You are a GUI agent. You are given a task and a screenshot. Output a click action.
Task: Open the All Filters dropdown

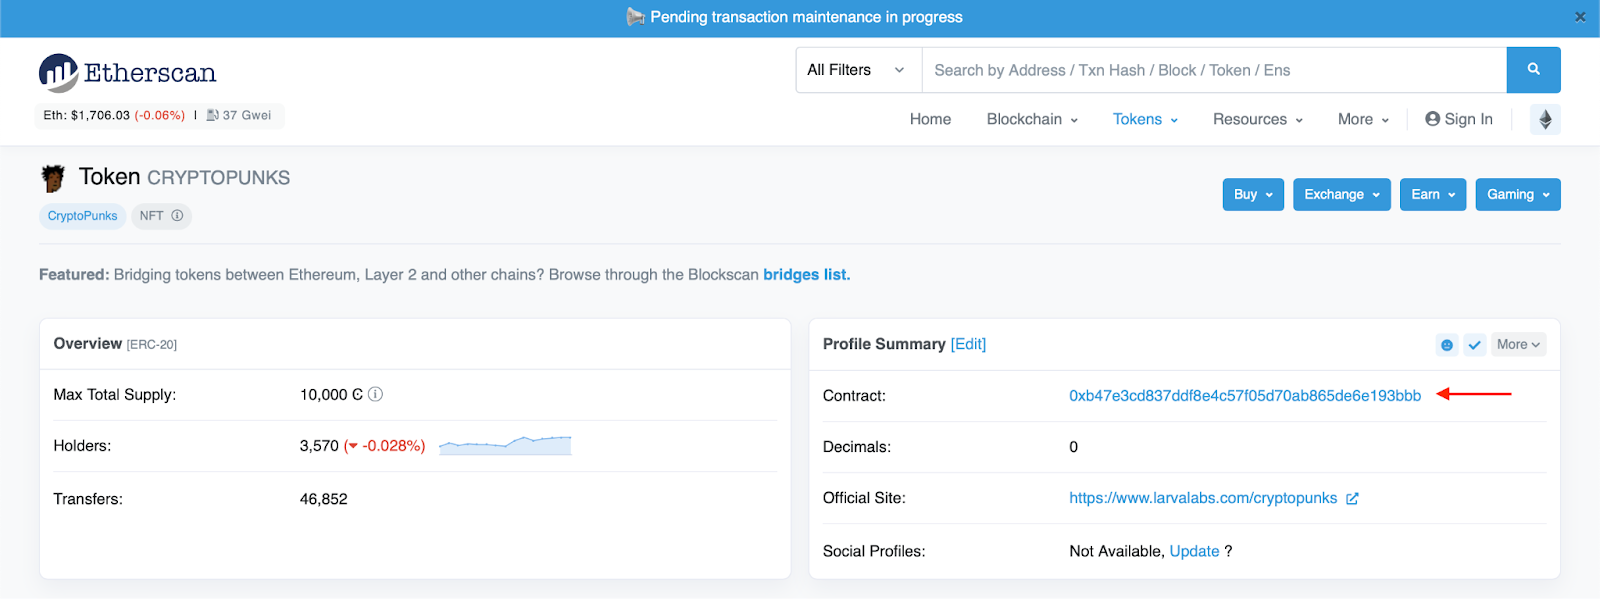(857, 70)
